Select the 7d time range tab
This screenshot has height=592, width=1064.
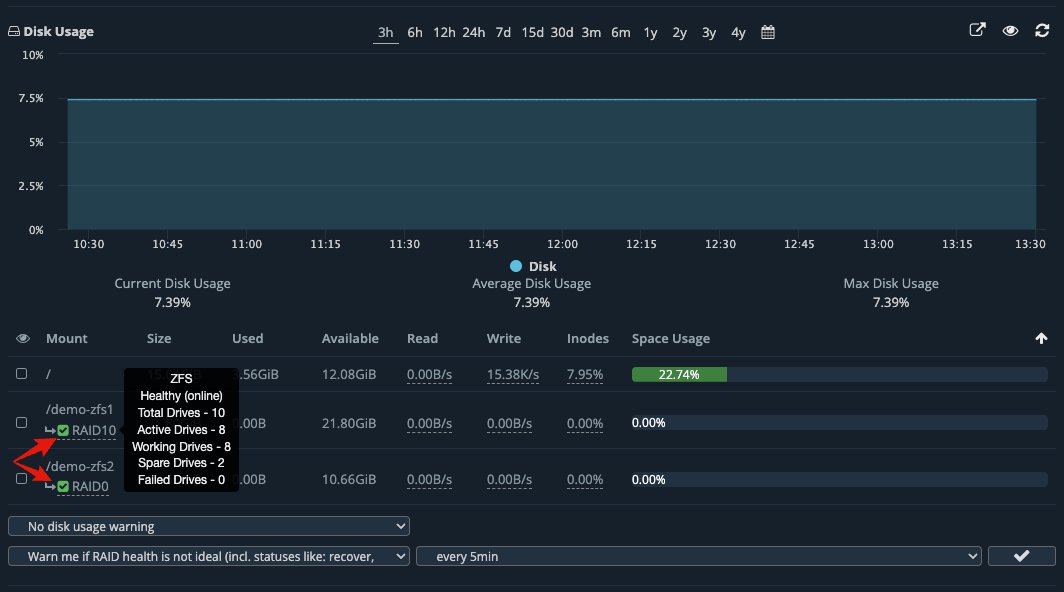coord(503,32)
